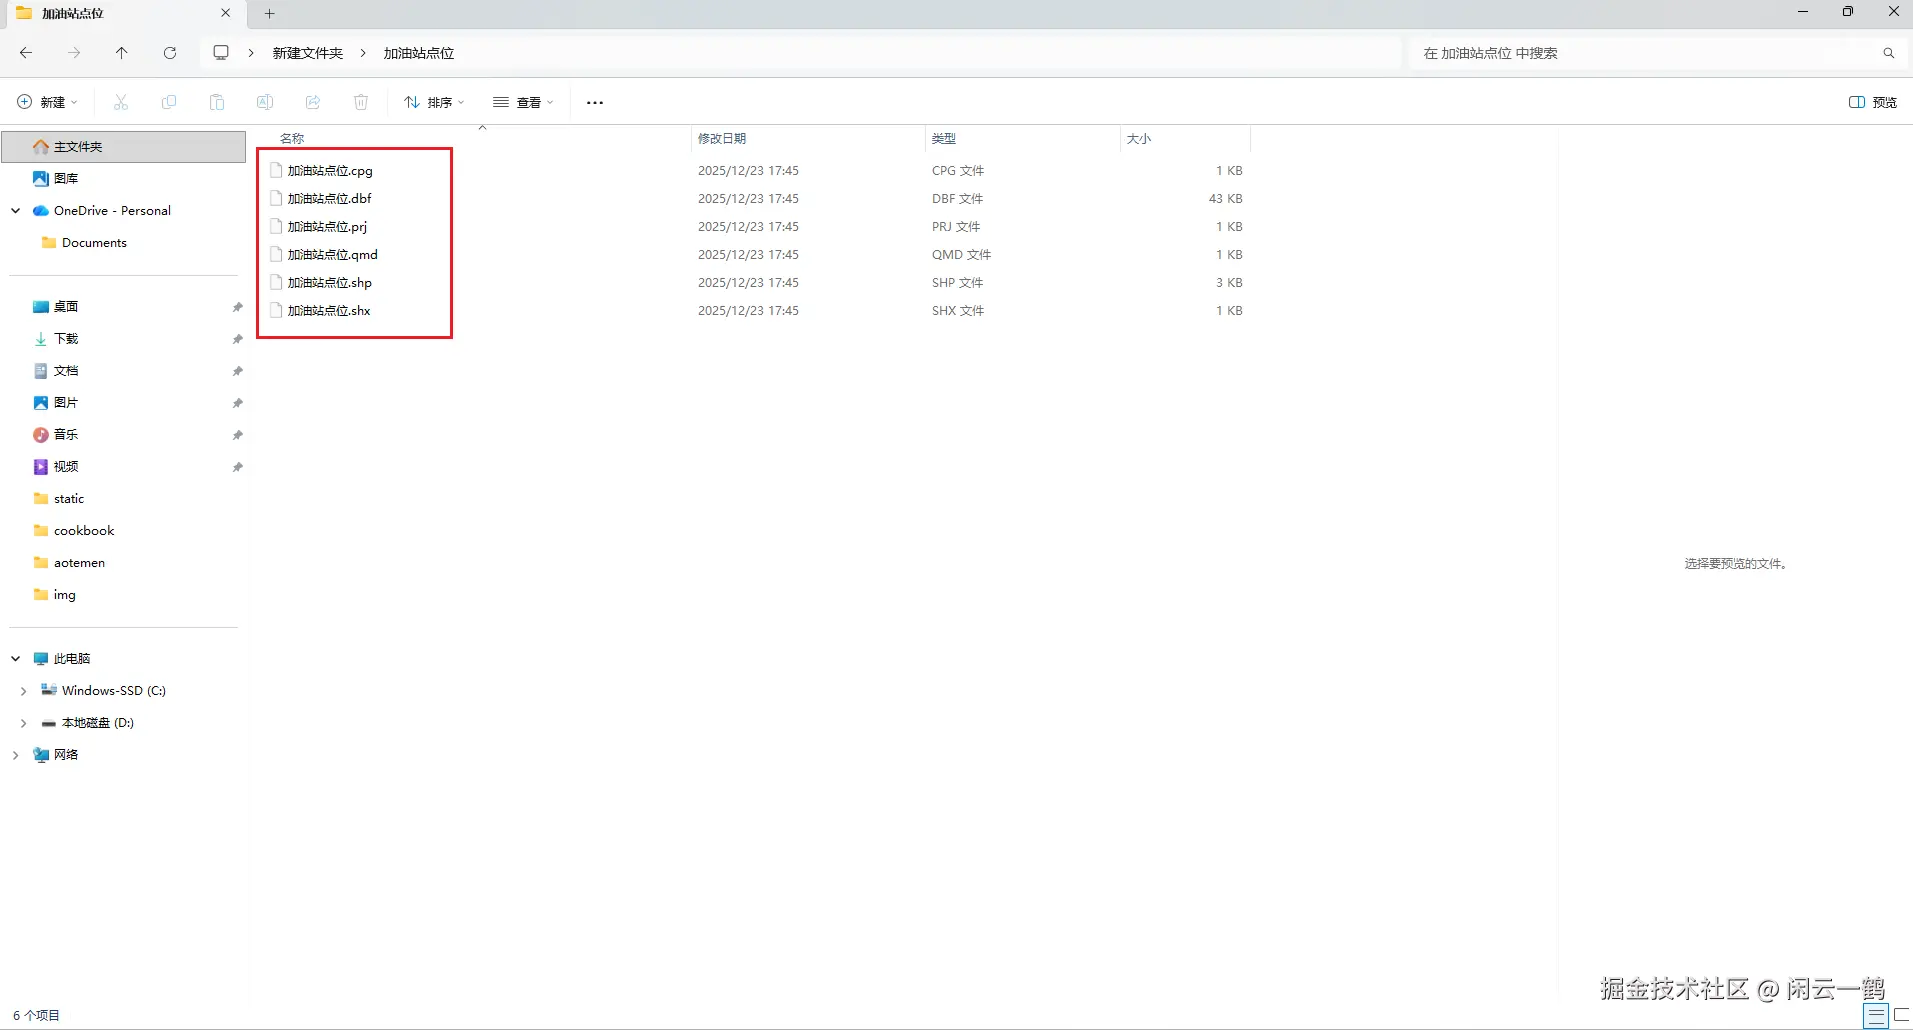Click the Copy icon in the toolbar
Screen dimensions: 1913x1030
coord(169,102)
